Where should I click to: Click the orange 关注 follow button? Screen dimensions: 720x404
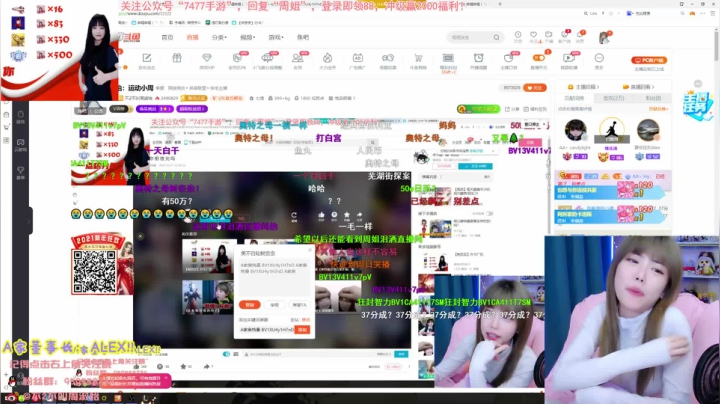[x=534, y=88]
